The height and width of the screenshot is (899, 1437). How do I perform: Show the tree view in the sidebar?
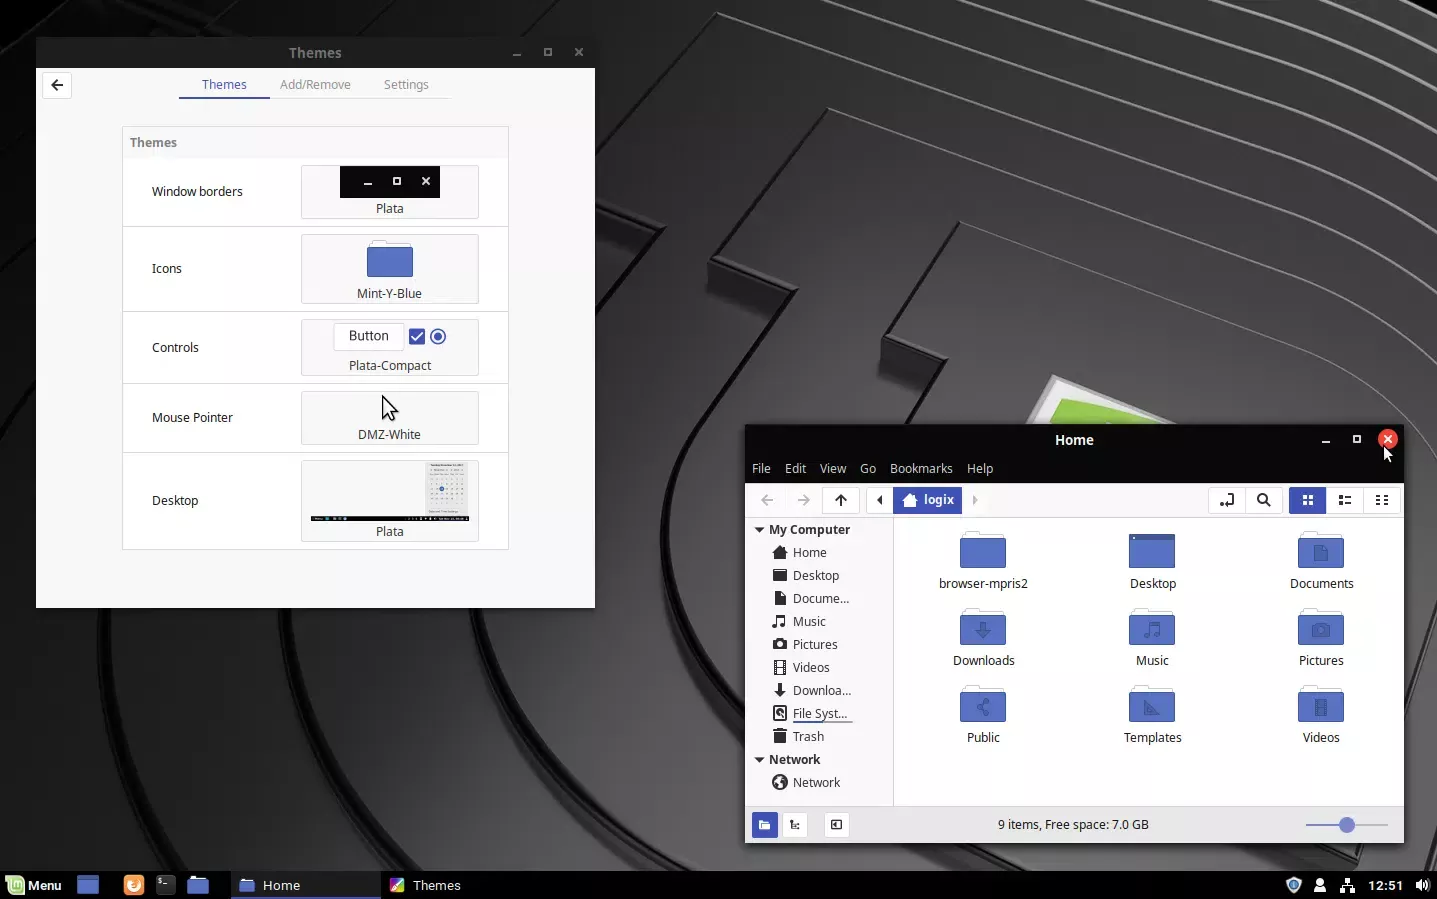click(x=795, y=825)
